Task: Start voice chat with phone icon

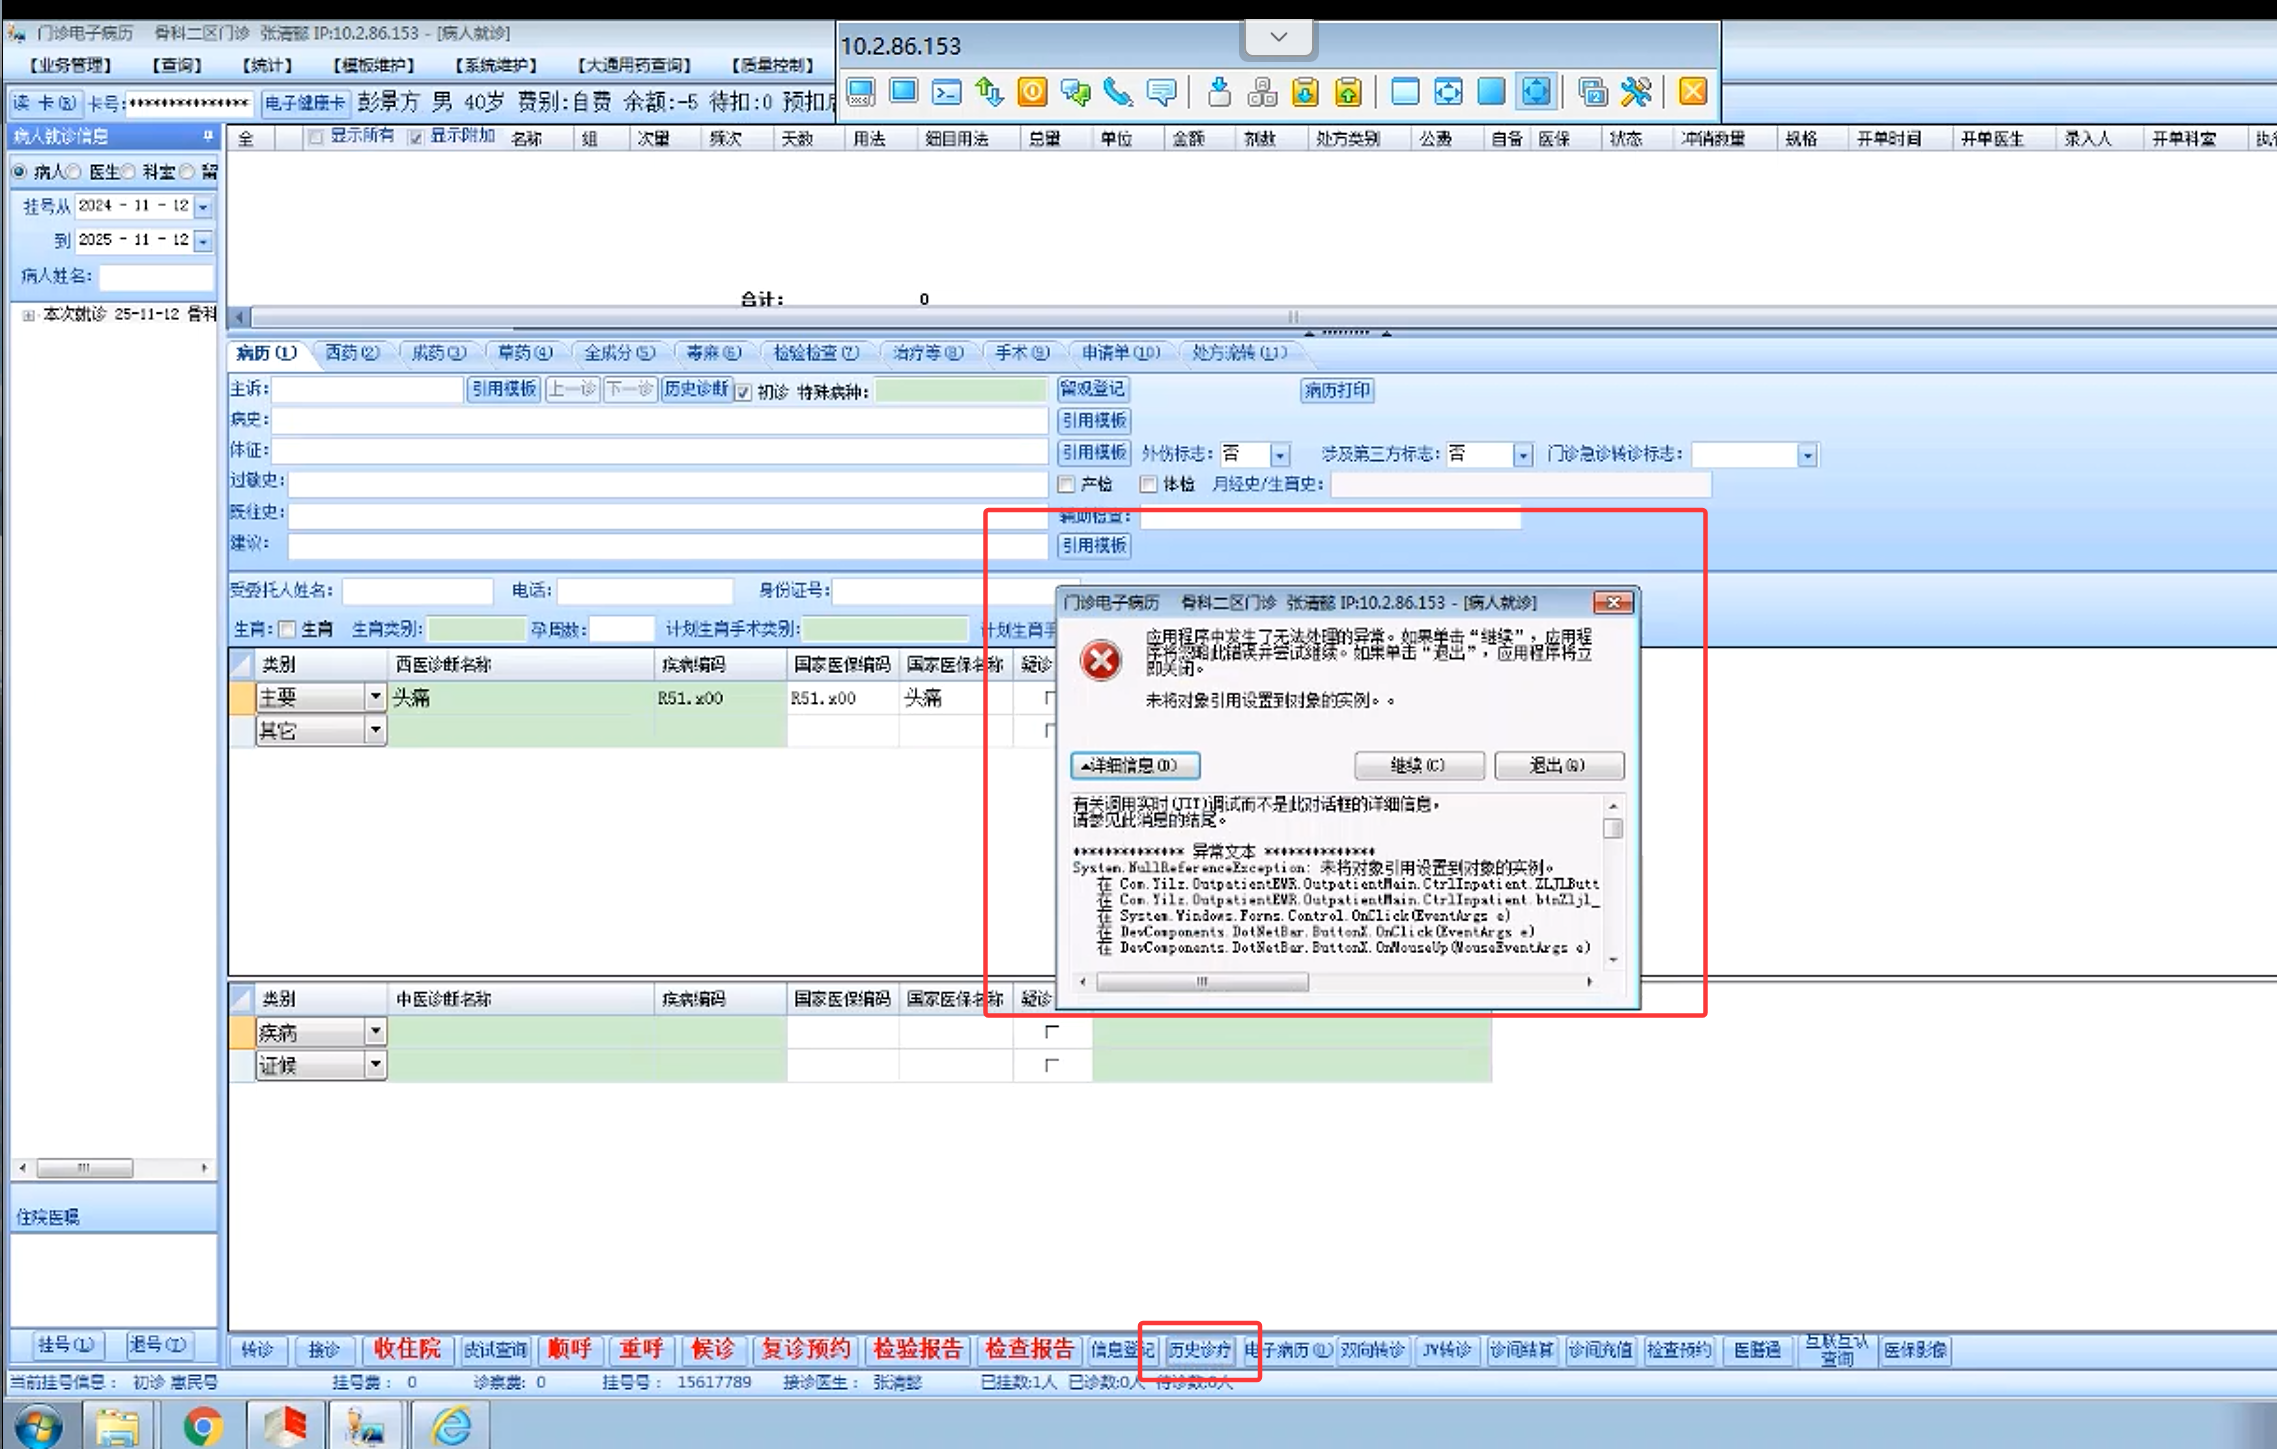Action: click(1118, 93)
